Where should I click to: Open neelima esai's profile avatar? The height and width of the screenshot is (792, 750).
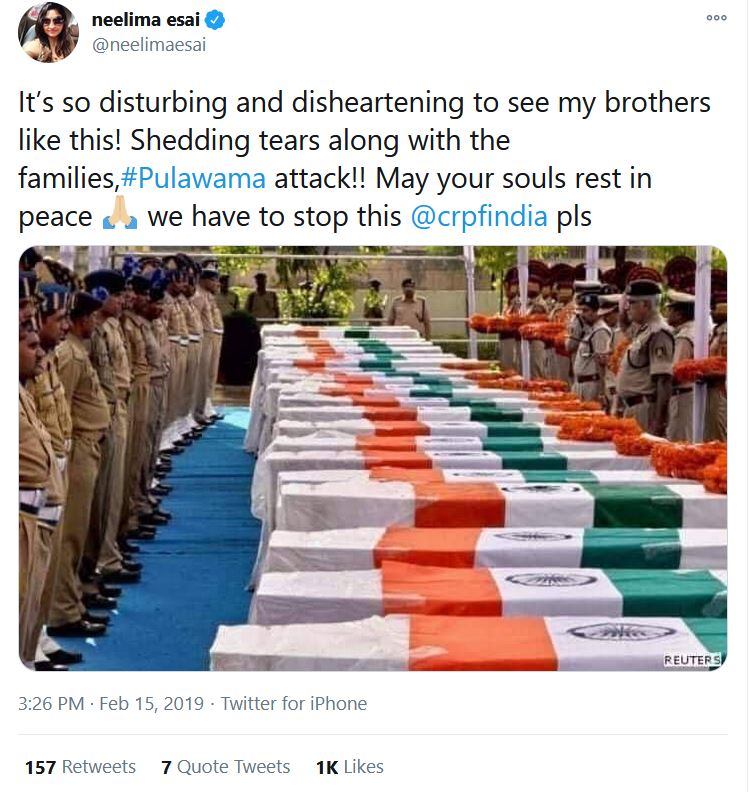tap(48, 32)
